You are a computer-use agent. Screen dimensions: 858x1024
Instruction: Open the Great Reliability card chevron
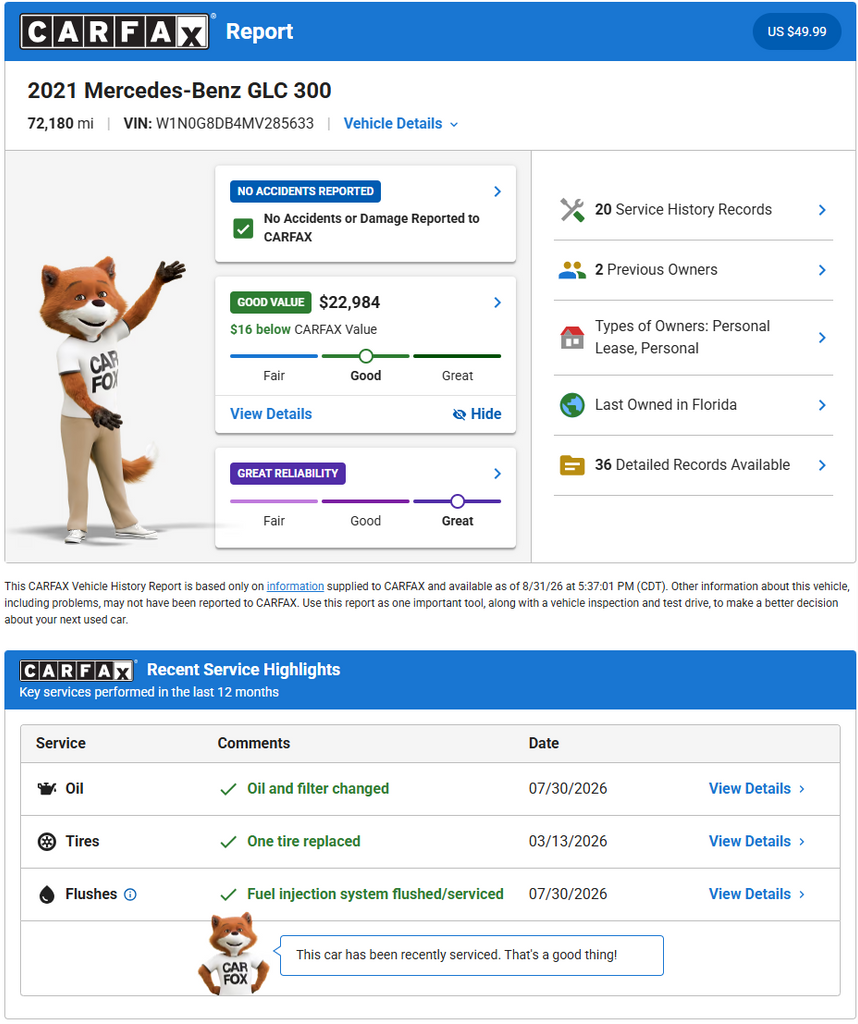pos(498,473)
